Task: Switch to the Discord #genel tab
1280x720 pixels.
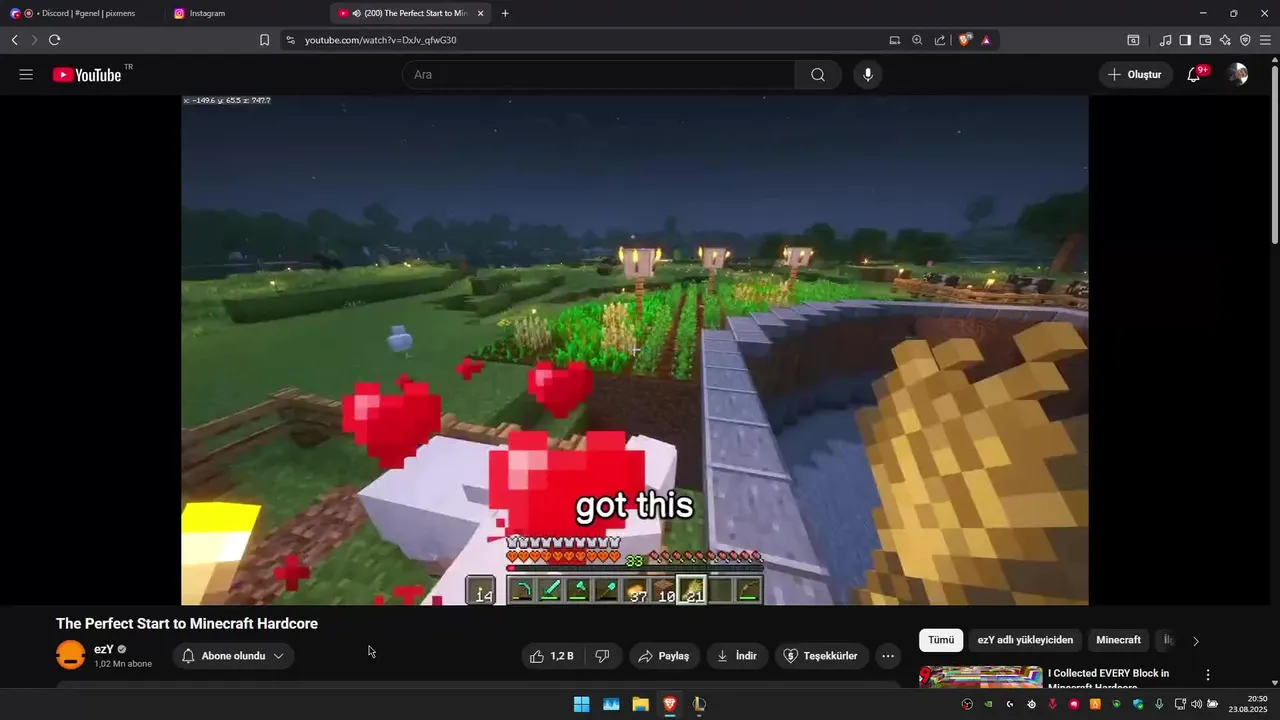Action: [x=85, y=13]
